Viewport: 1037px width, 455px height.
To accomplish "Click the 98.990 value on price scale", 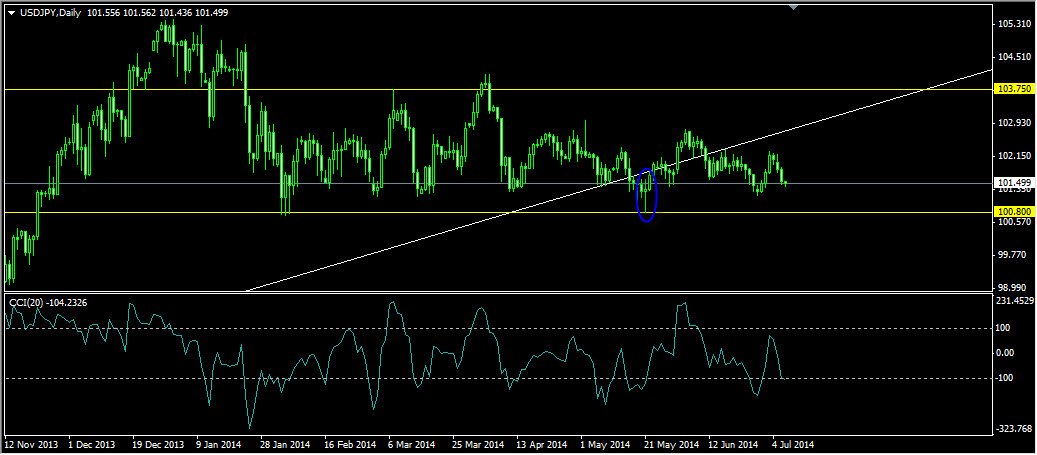I will (1014, 288).
